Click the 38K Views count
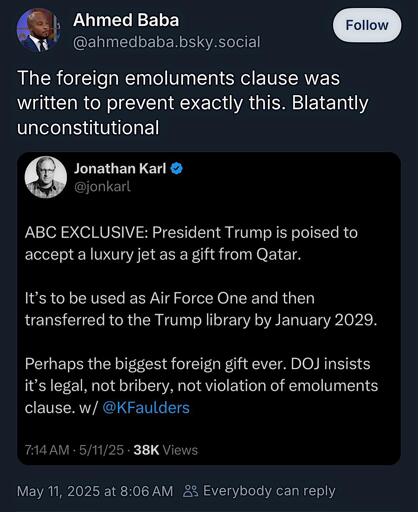 (x=166, y=450)
